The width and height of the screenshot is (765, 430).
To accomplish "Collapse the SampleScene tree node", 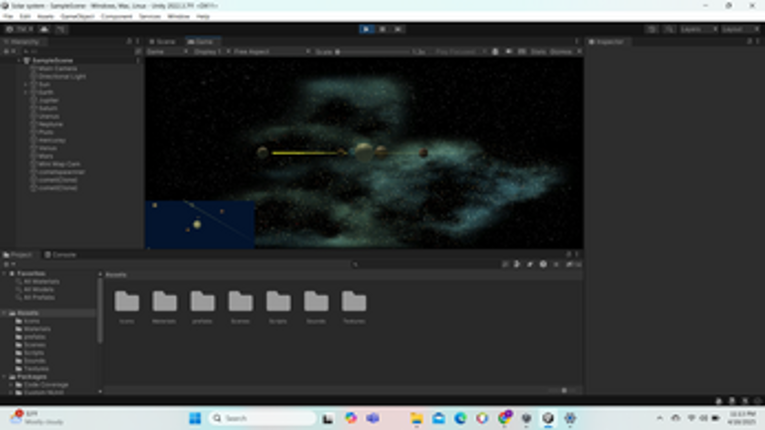I will pyautogui.click(x=19, y=61).
